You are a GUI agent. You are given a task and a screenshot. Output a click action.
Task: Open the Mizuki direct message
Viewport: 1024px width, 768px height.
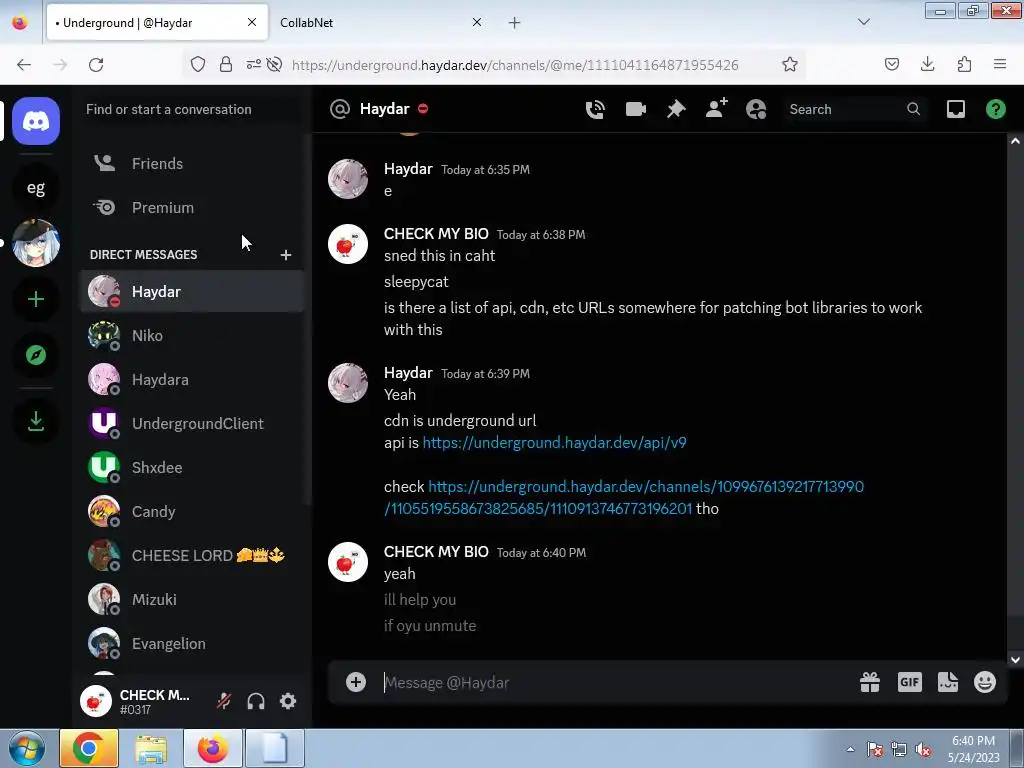pos(192,600)
